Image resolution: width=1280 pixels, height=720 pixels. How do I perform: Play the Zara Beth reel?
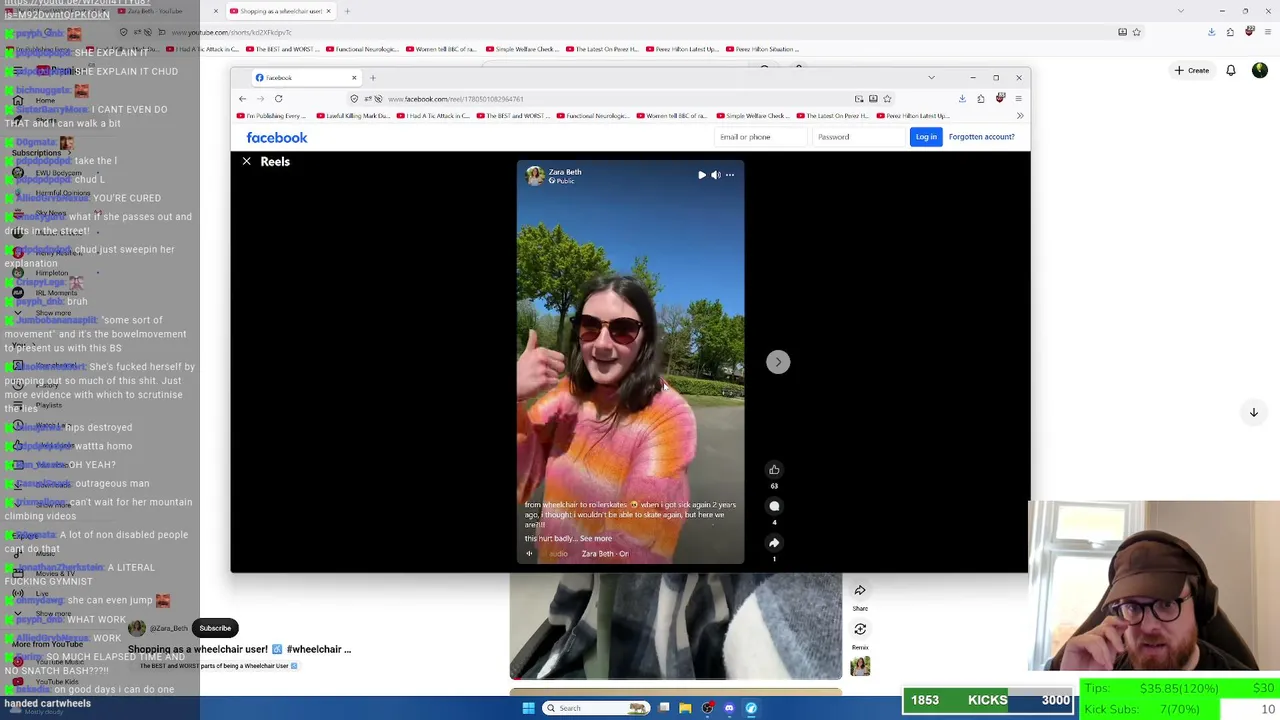click(x=702, y=175)
